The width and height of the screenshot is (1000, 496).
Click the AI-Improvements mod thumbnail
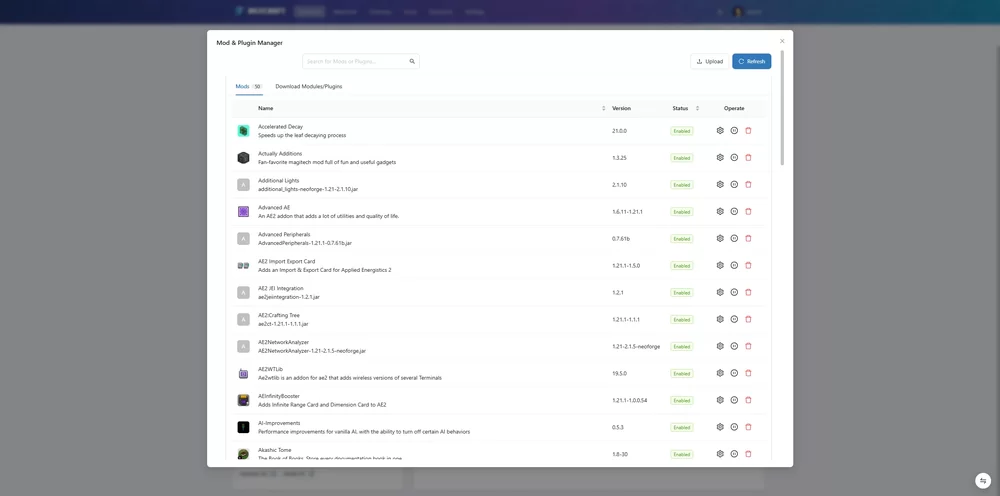click(243, 427)
